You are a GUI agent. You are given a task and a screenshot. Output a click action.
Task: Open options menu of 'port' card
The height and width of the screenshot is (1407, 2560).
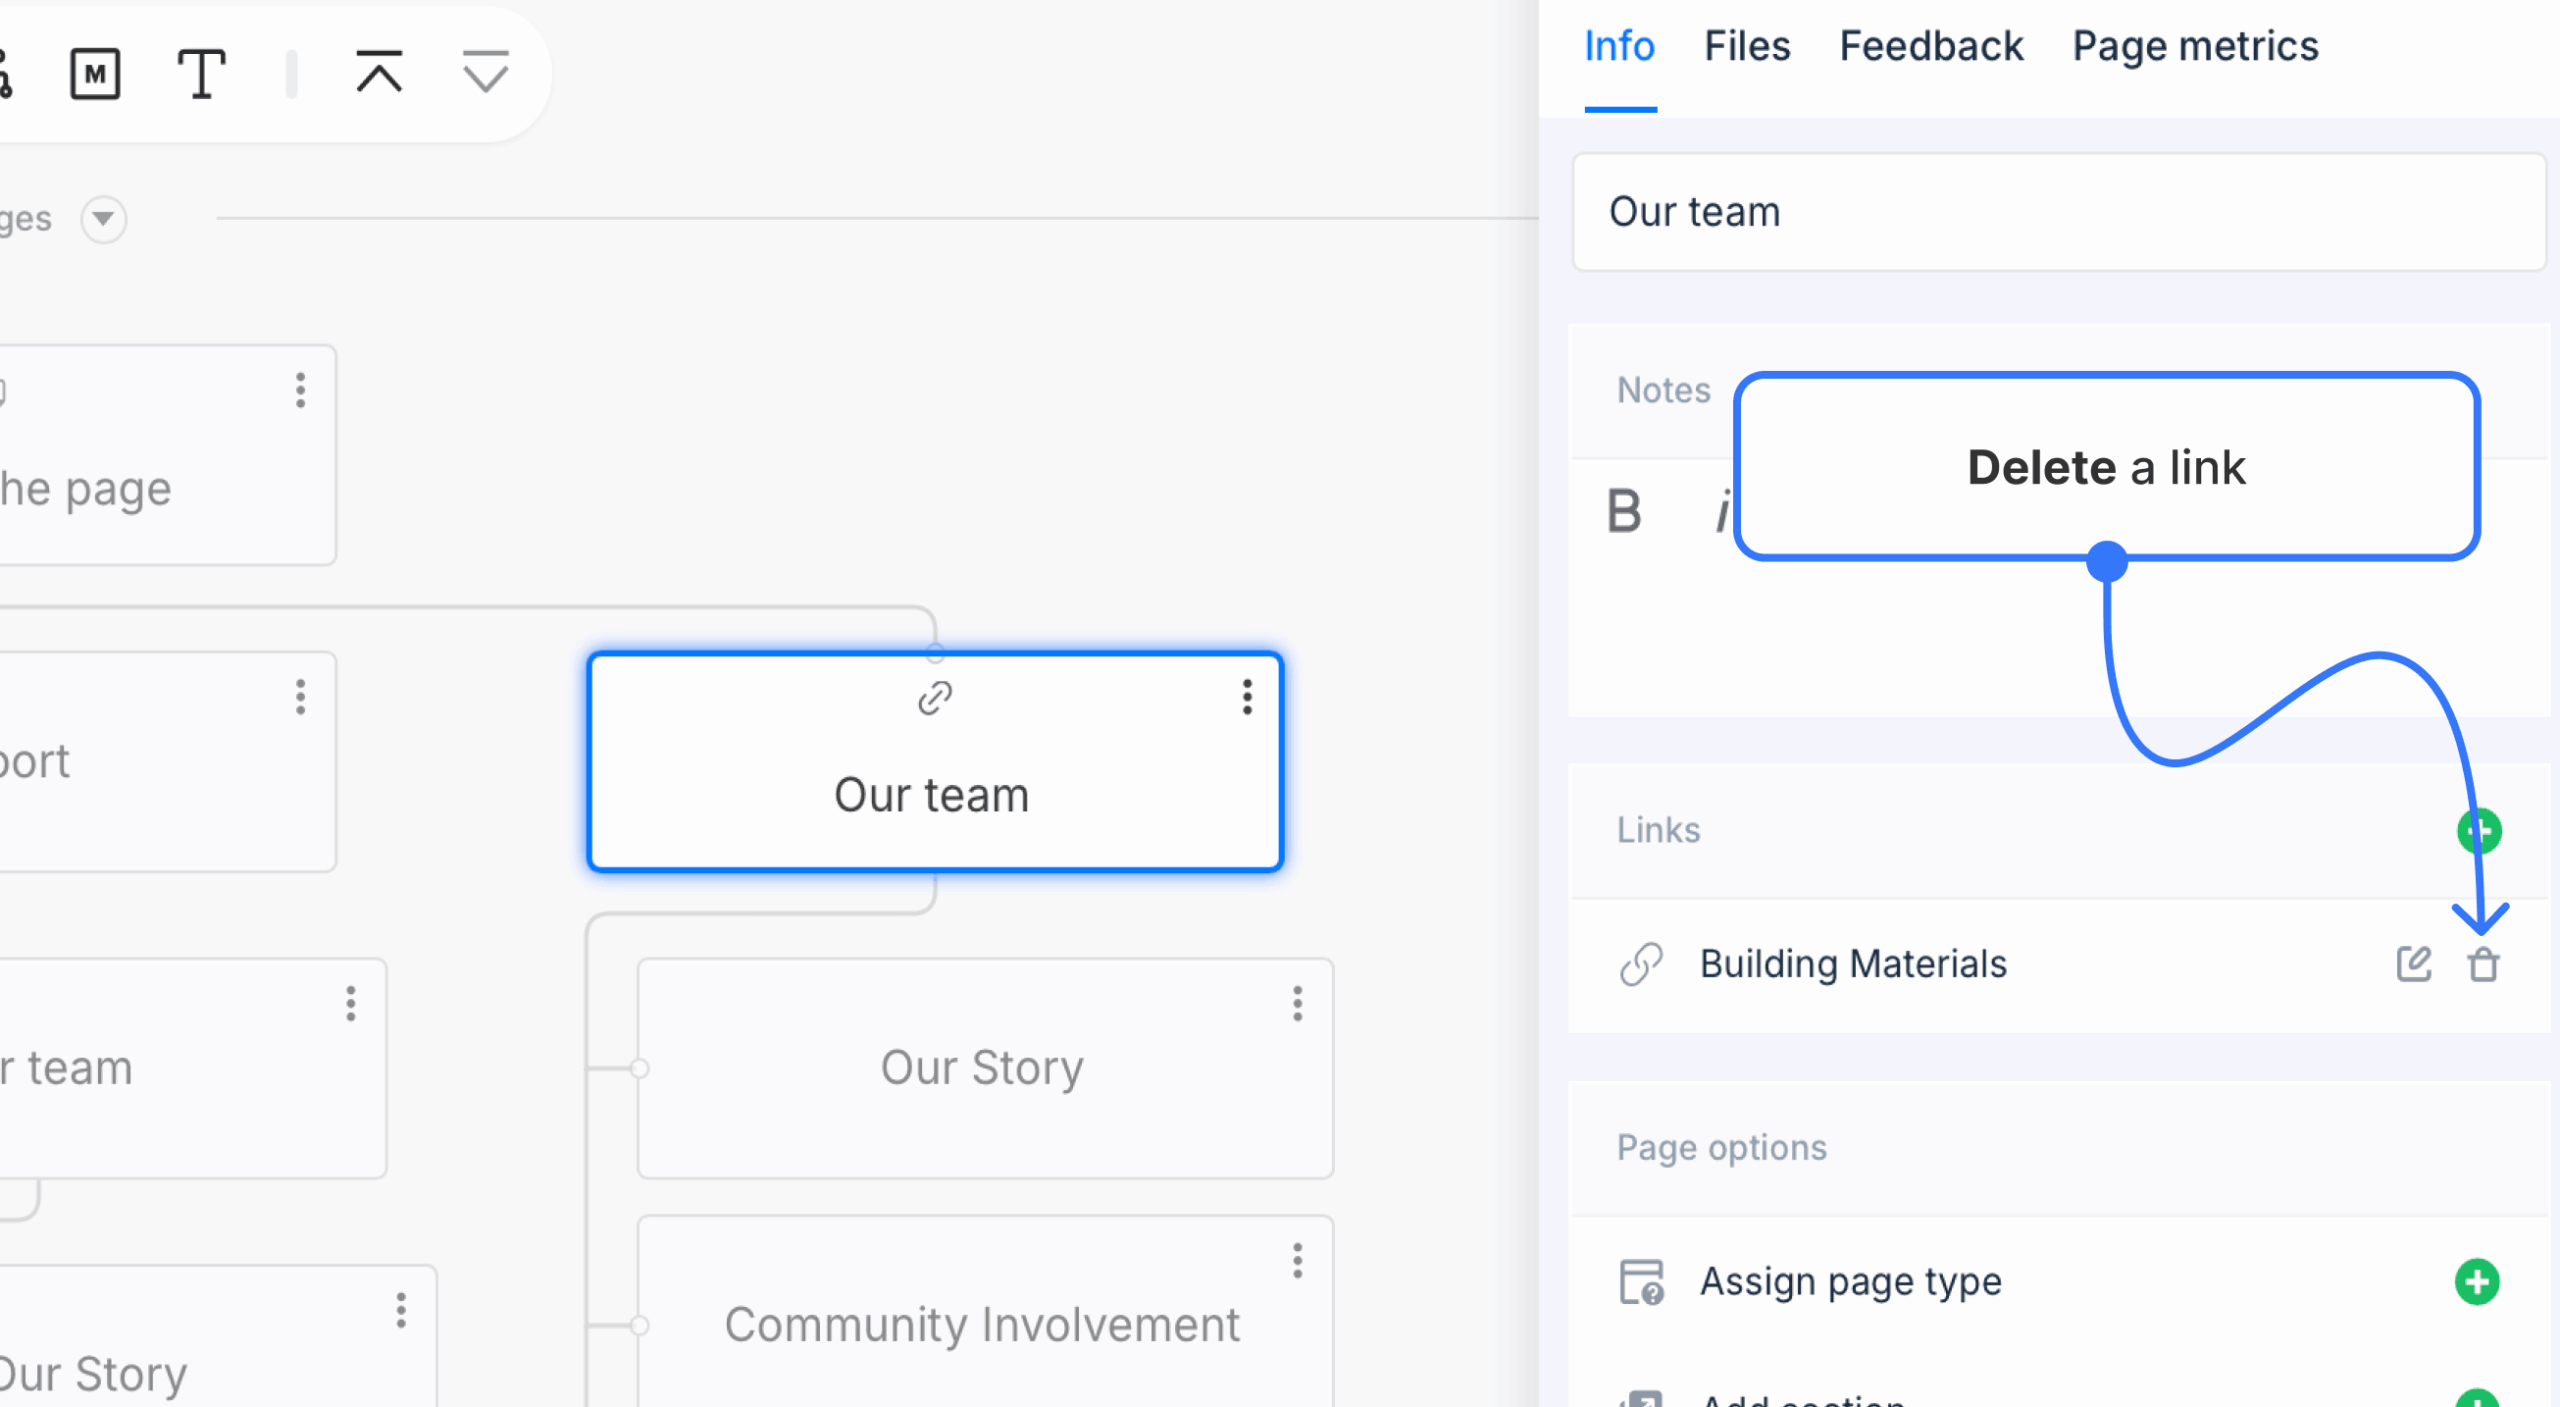click(x=300, y=697)
